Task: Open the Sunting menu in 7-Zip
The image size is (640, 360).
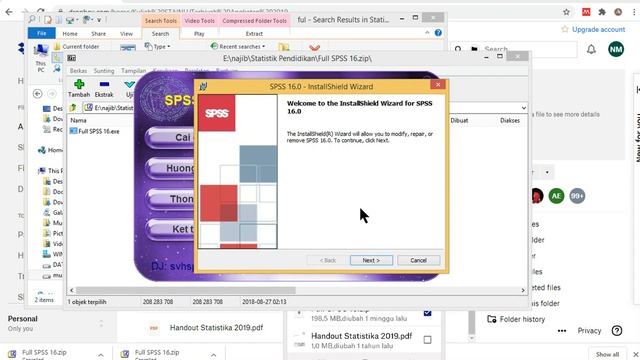Action: coord(104,71)
